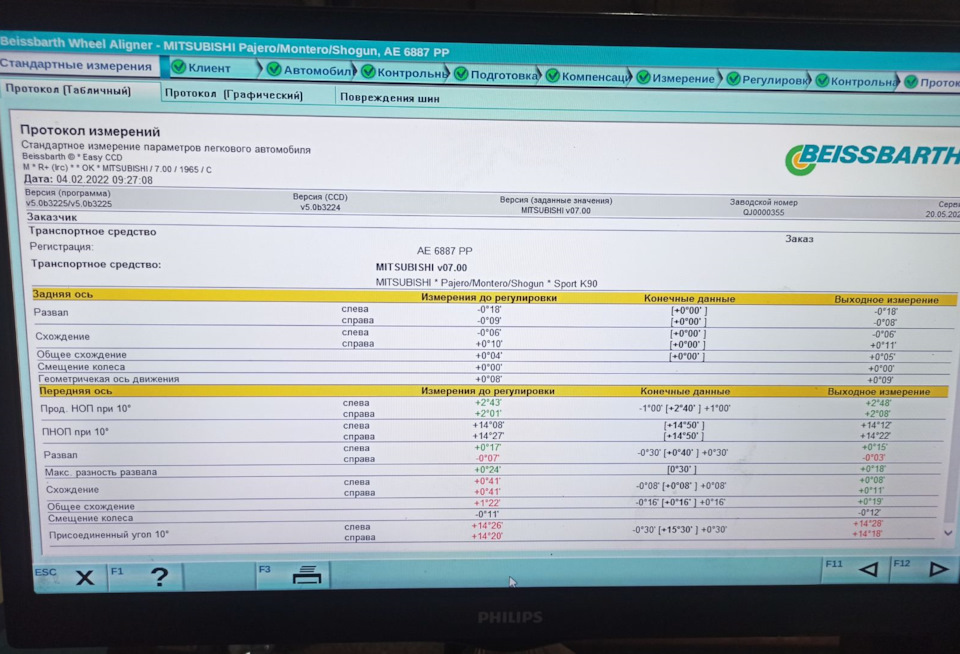The image size is (960, 654).
Task: Click front Смещение колеса value -0°11'
Action: coord(487,514)
